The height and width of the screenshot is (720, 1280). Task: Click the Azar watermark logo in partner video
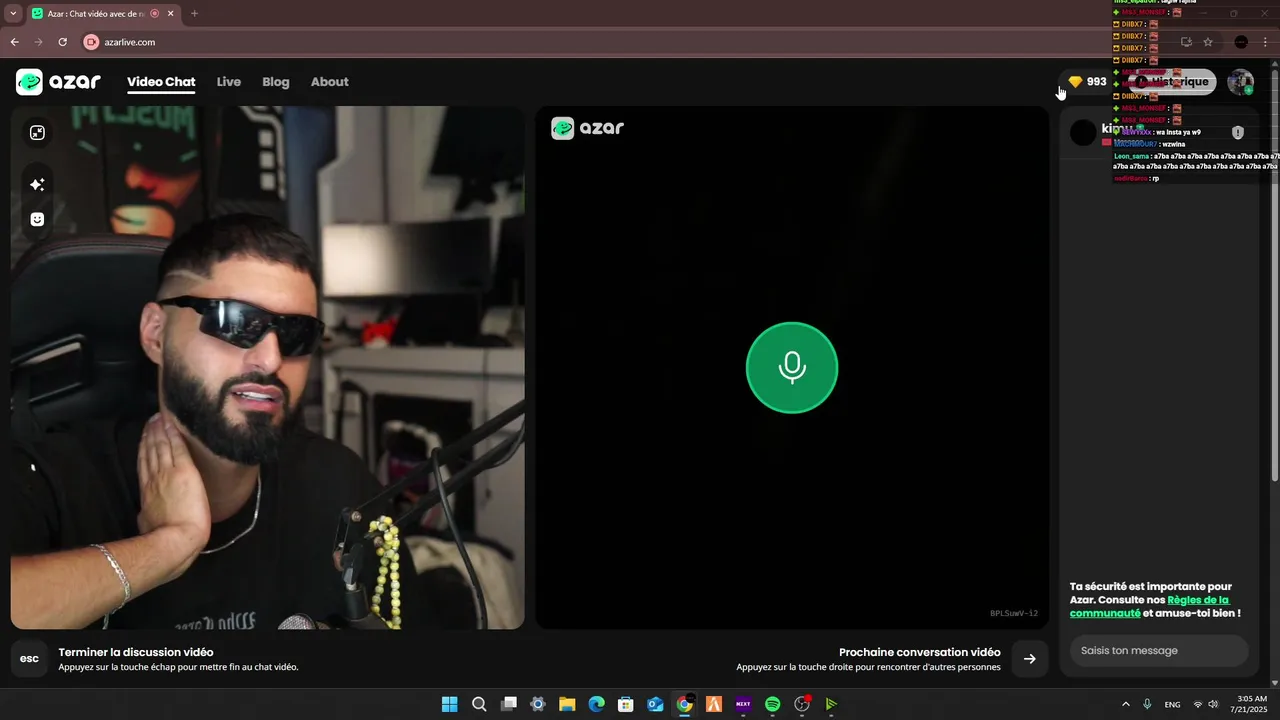click(x=588, y=128)
